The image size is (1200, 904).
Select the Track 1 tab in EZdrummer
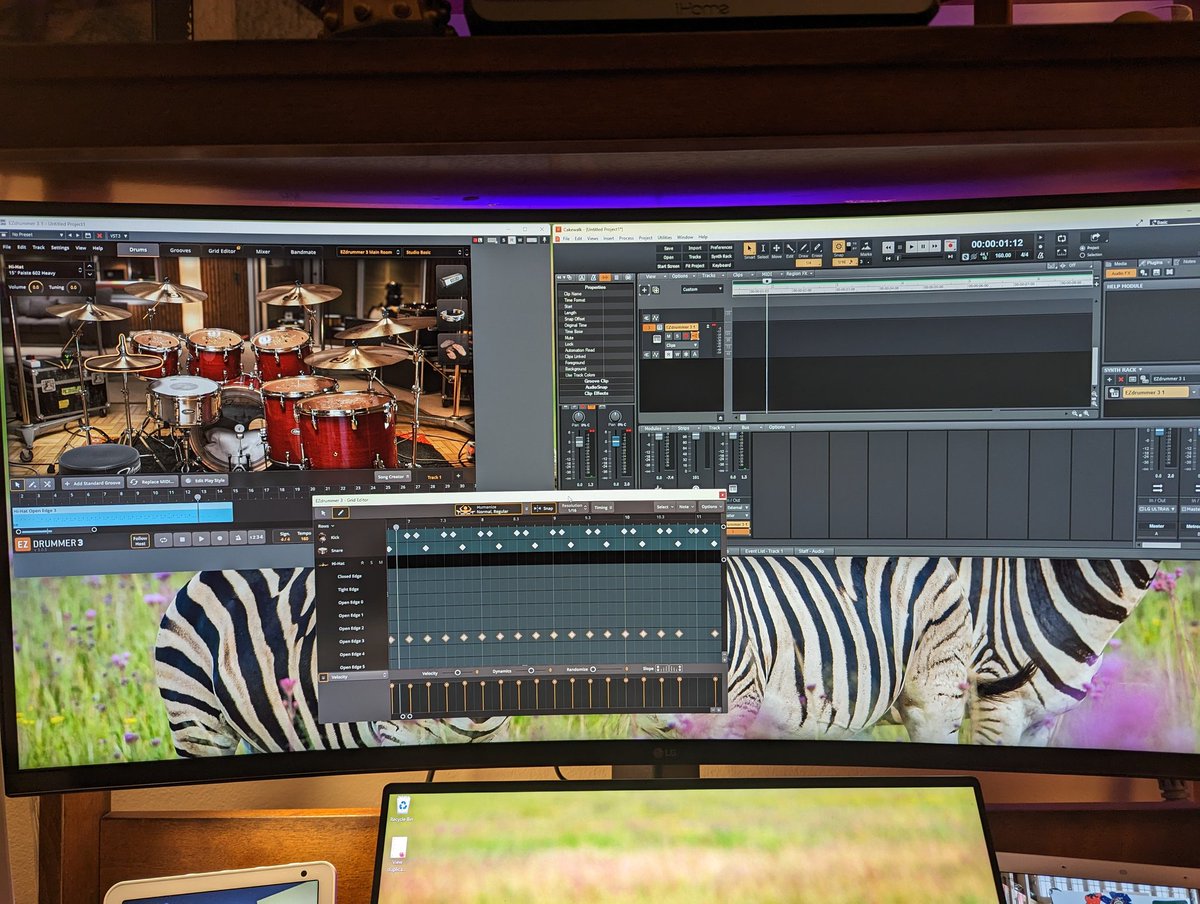point(434,477)
